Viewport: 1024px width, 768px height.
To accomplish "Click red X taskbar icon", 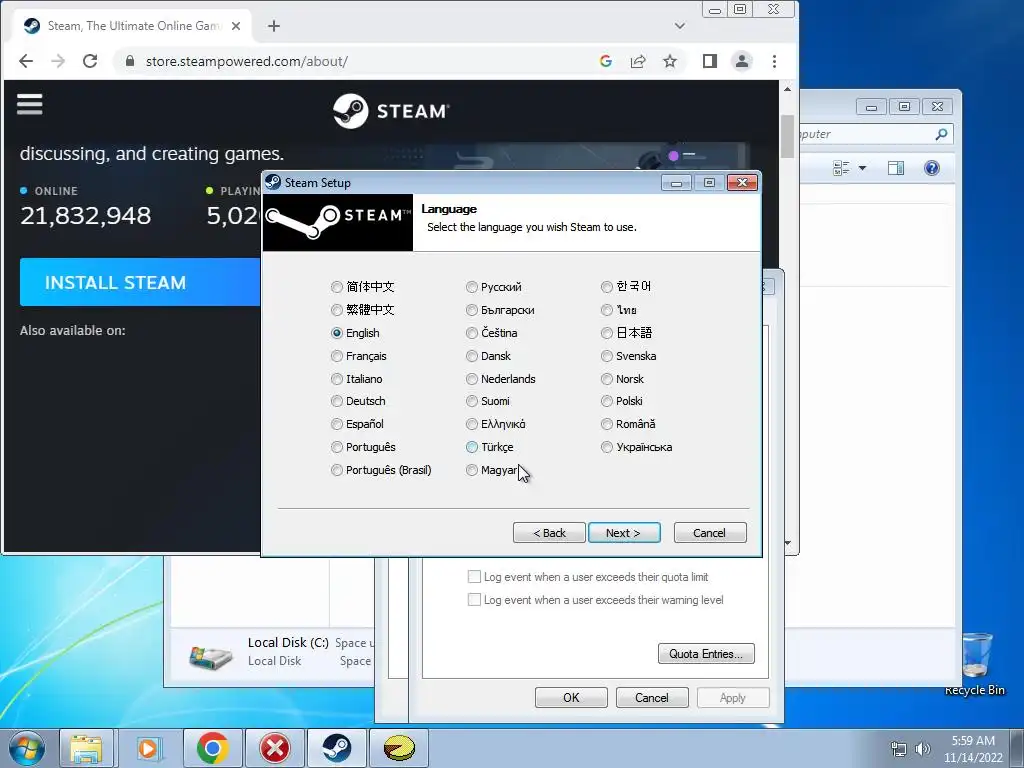I will [274, 748].
